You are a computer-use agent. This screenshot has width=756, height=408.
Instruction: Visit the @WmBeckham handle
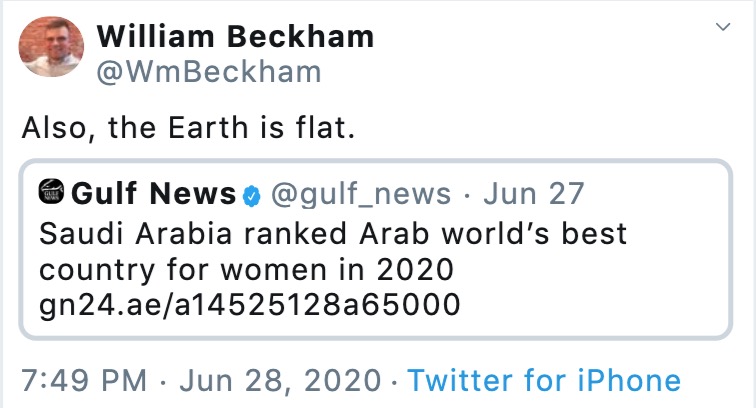click(x=209, y=72)
